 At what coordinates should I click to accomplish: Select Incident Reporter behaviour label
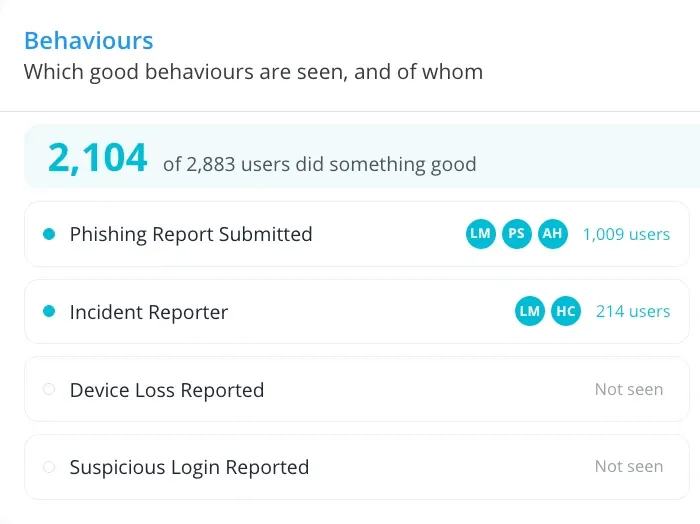click(149, 312)
